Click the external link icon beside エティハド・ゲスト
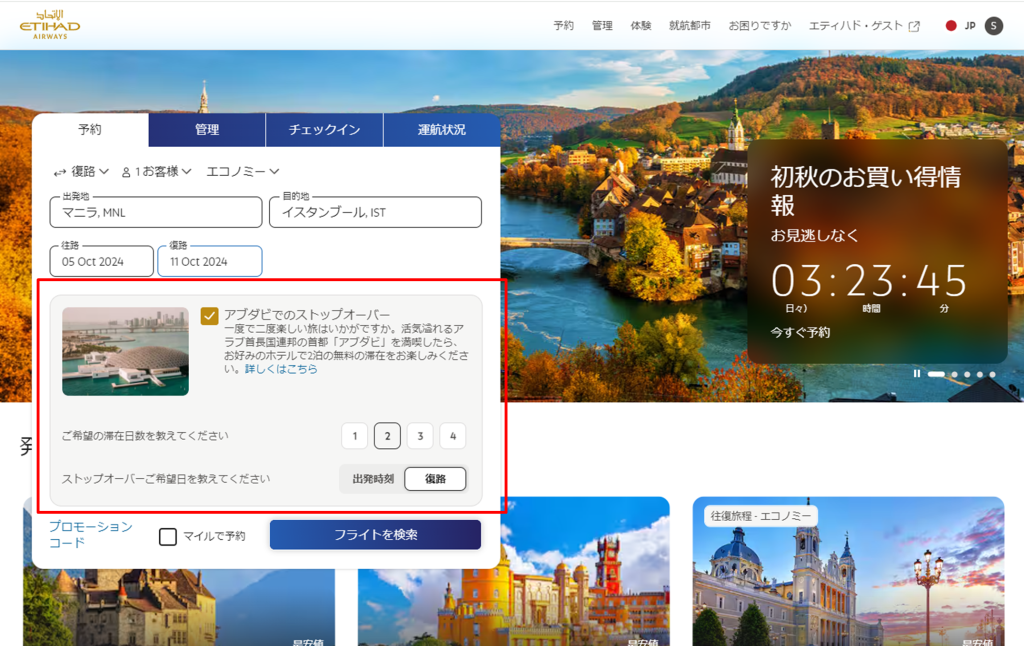This screenshot has width=1024, height=646. click(x=914, y=26)
